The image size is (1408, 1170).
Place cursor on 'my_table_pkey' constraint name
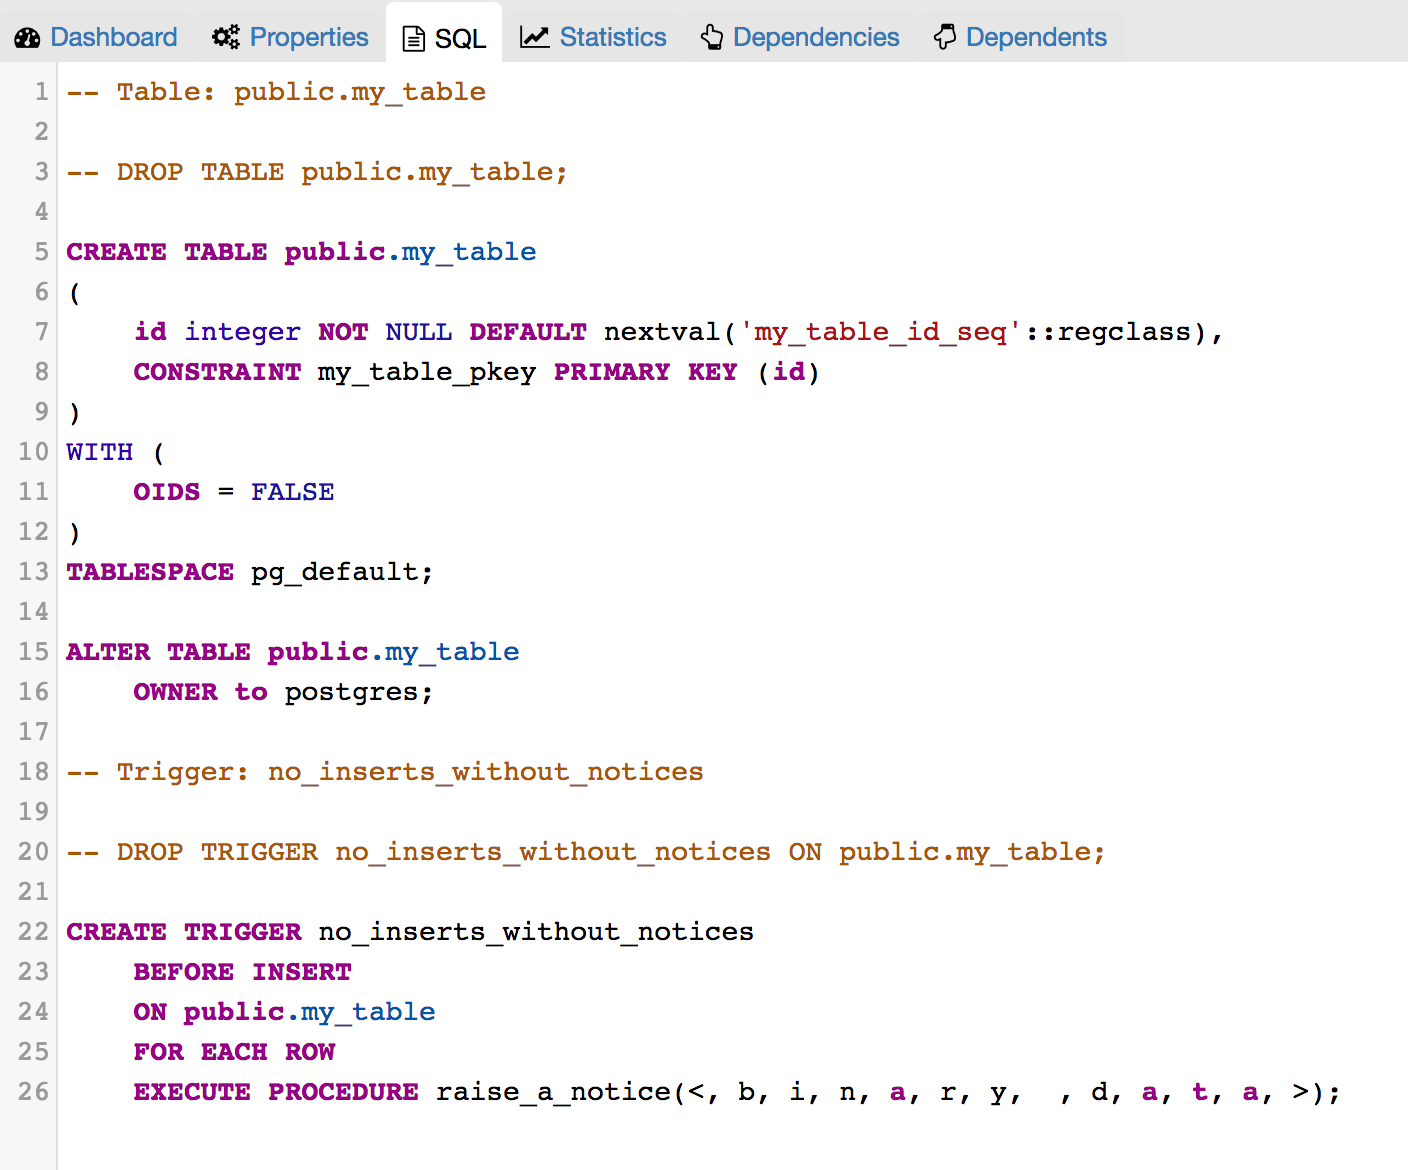[427, 372]
